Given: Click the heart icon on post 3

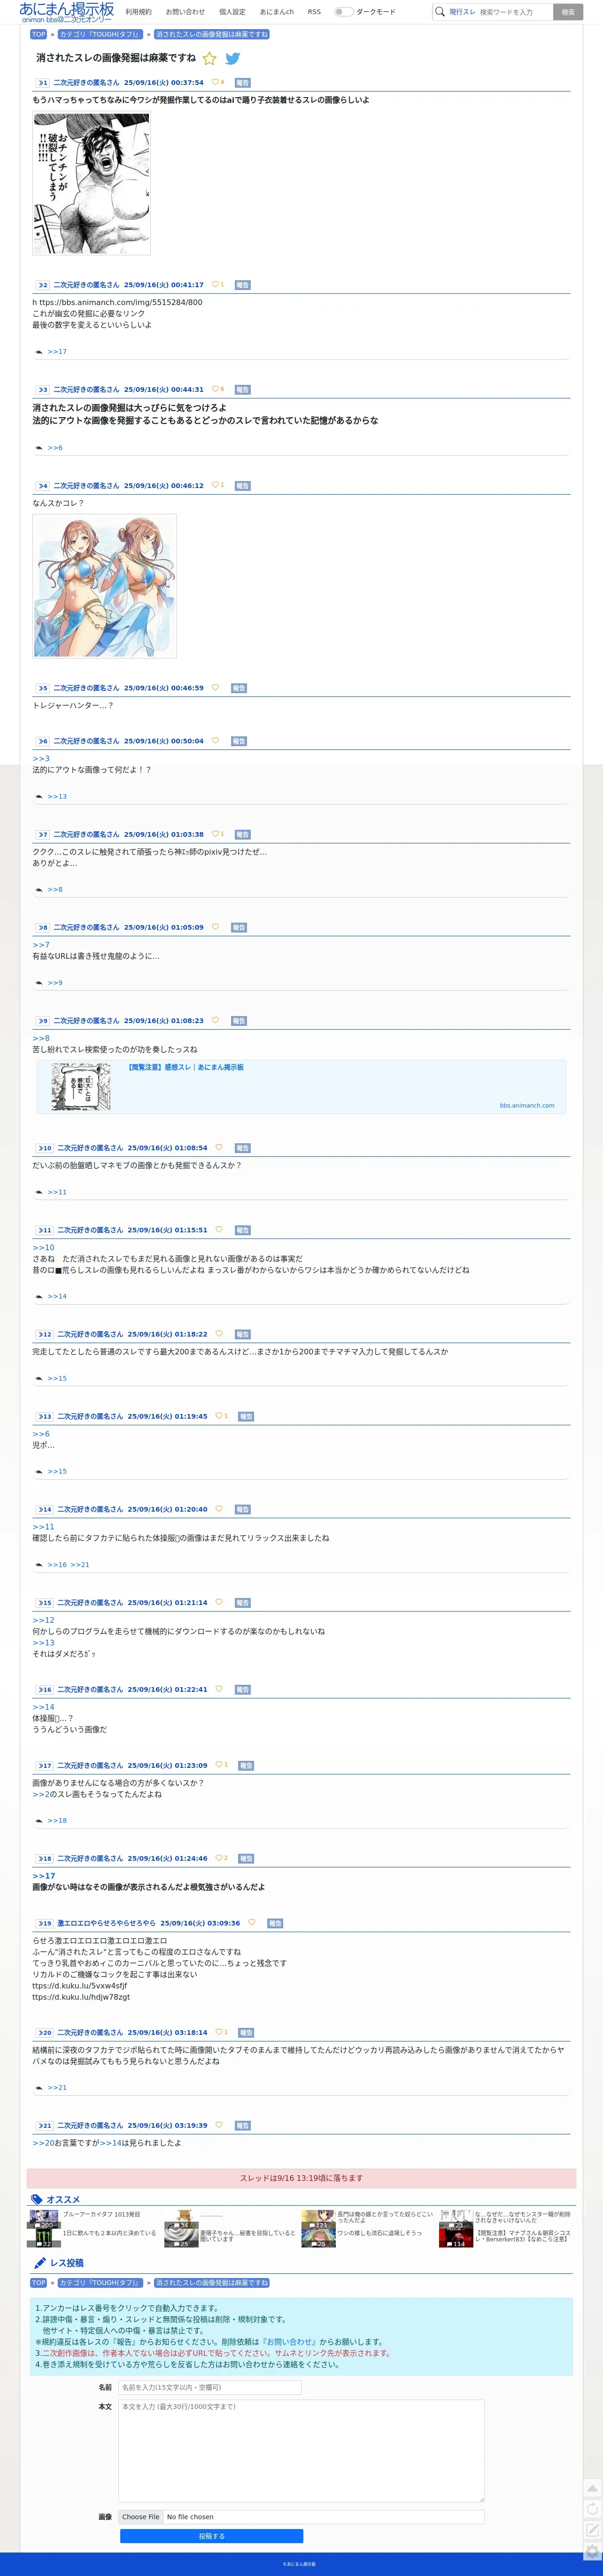Looking at the screenshot, I should point(215,389).
